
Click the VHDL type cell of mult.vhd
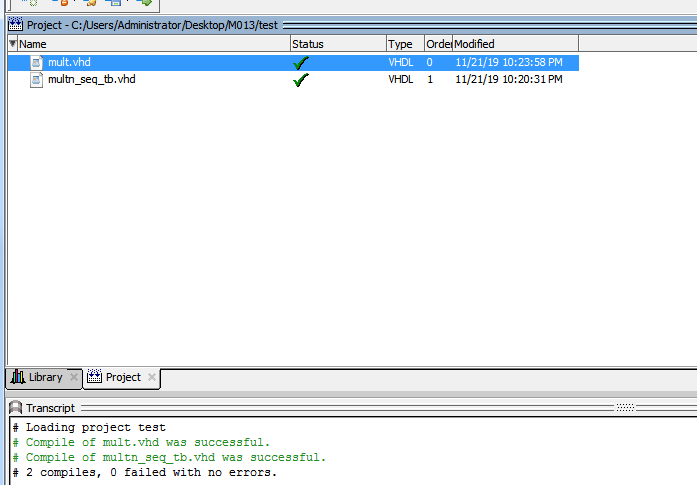(x=401, y=62)
